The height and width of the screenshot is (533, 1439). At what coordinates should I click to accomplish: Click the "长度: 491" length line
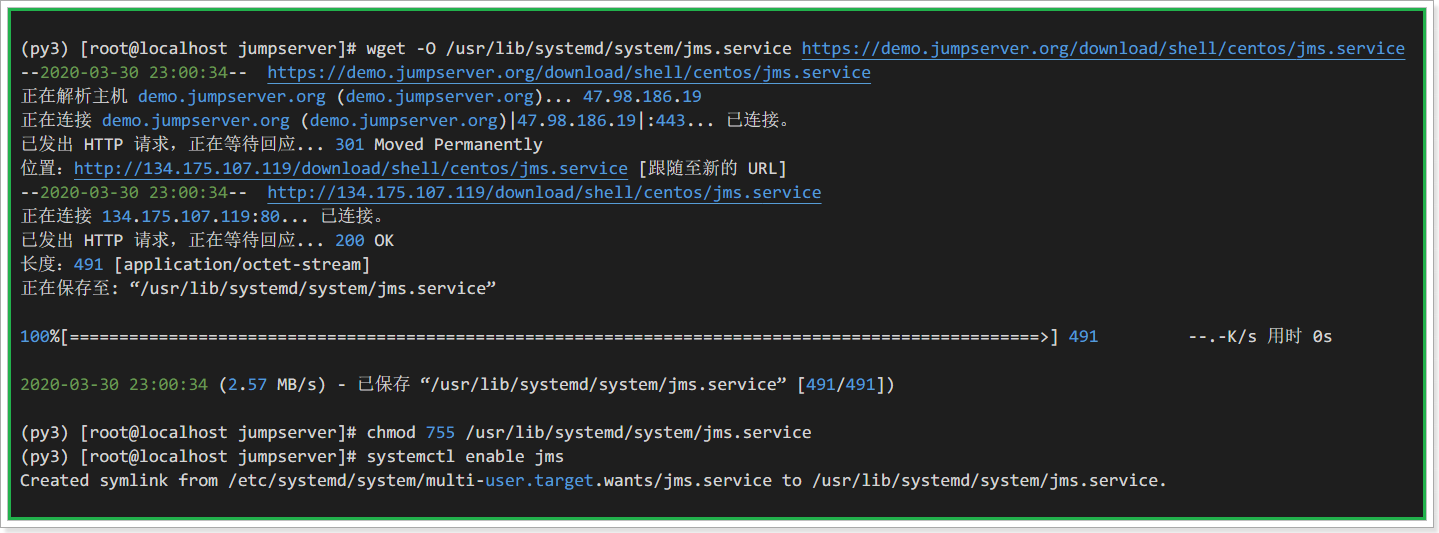coord(195,265)
